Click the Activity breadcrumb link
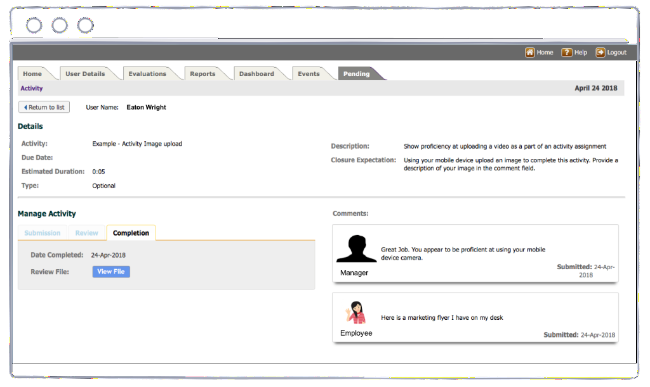 coord(32,88)
